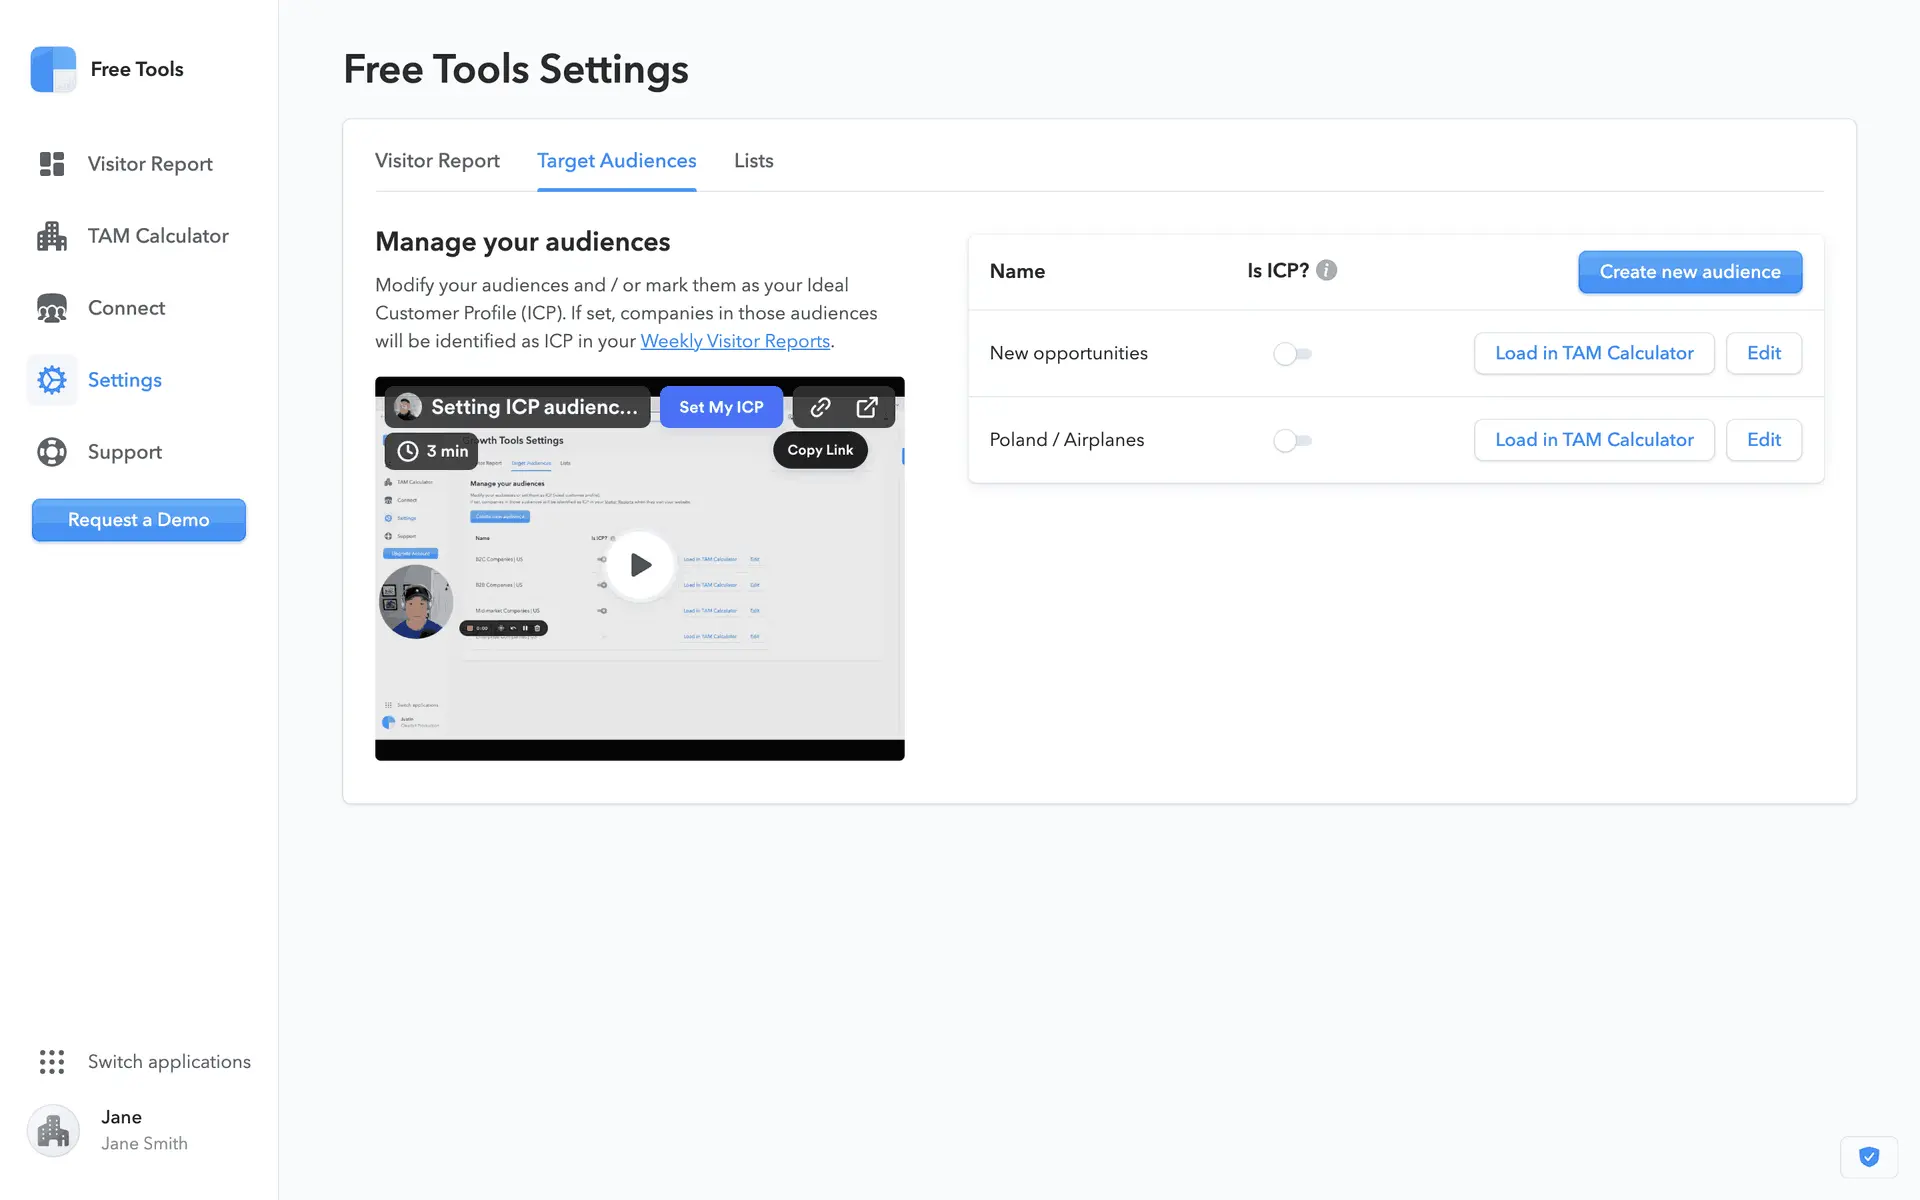1920x1200 pixels.
Task: Load New opportunities in TAM Calculator
Action: point(1593,353)
